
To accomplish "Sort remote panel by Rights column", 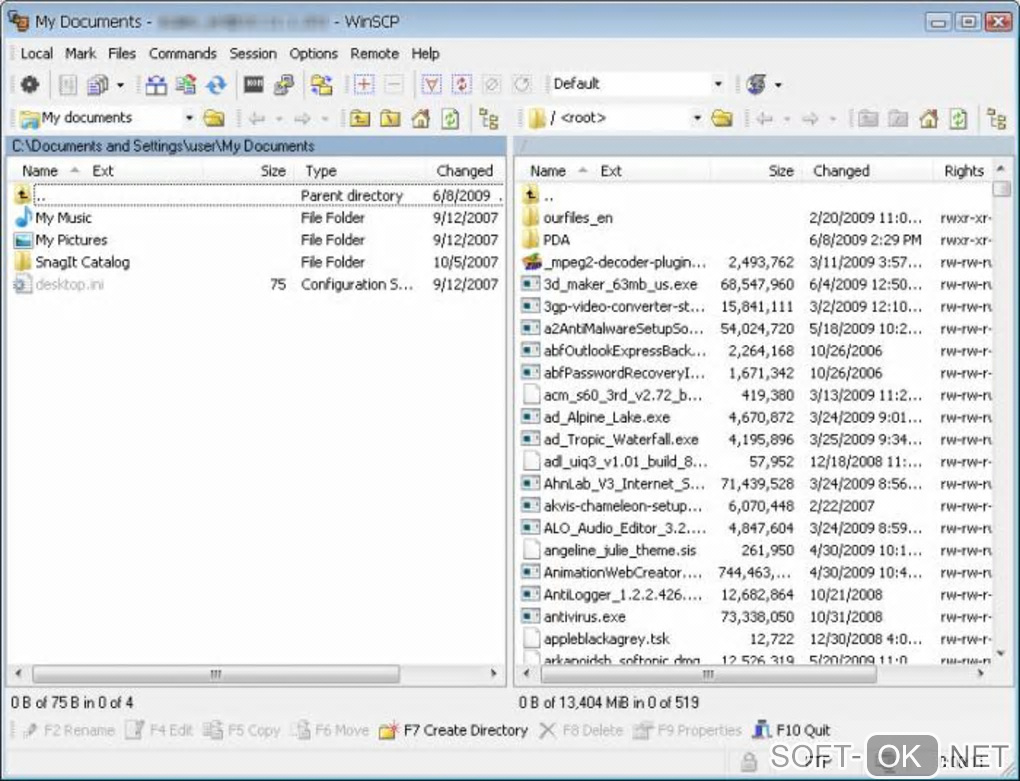I will coord(963,171).
